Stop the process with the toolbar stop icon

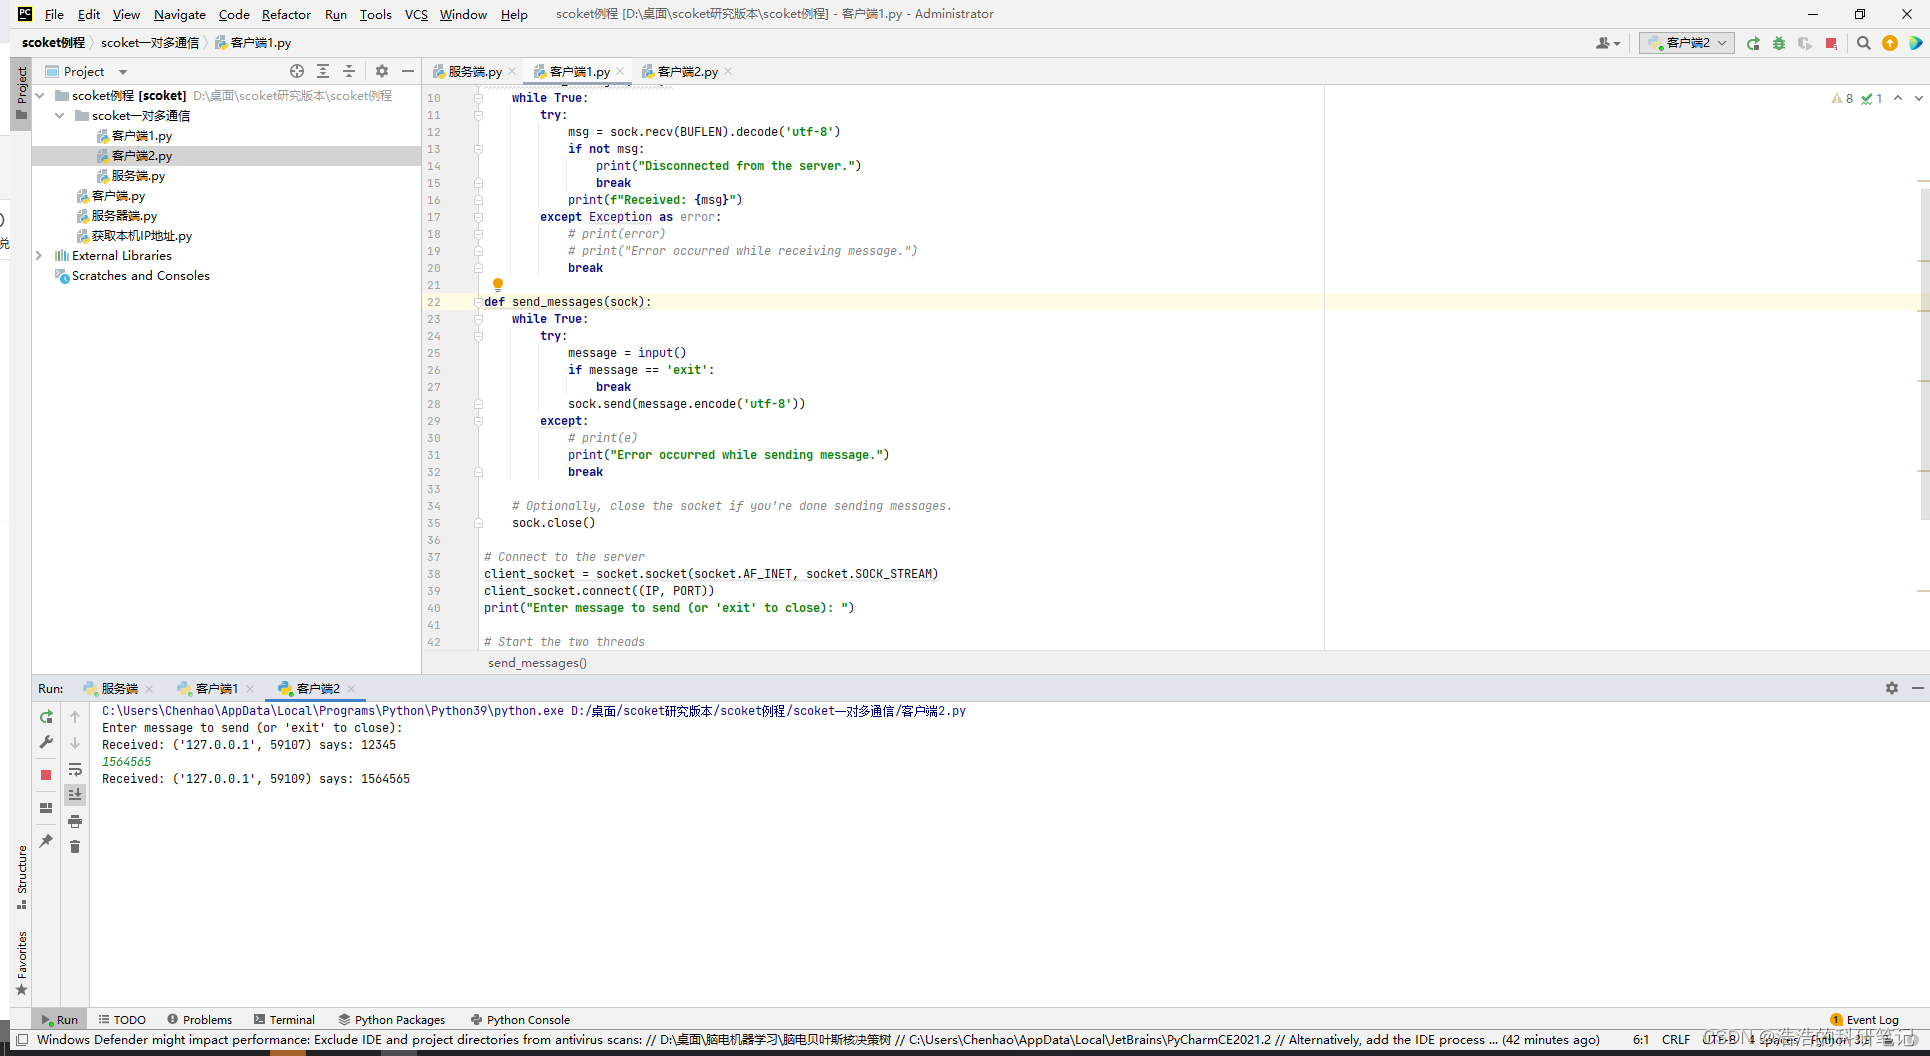tap(1831, 43)
